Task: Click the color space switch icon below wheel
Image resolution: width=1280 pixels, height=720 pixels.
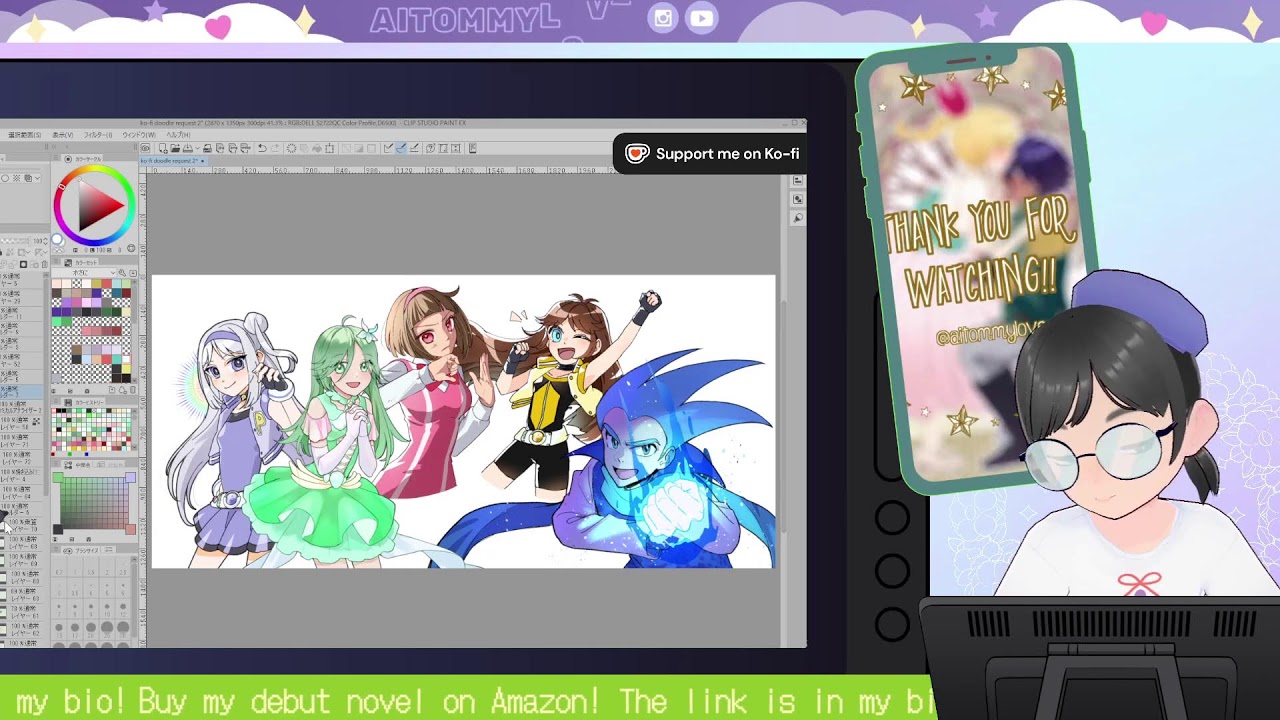Action: click(x=131, y=248)
